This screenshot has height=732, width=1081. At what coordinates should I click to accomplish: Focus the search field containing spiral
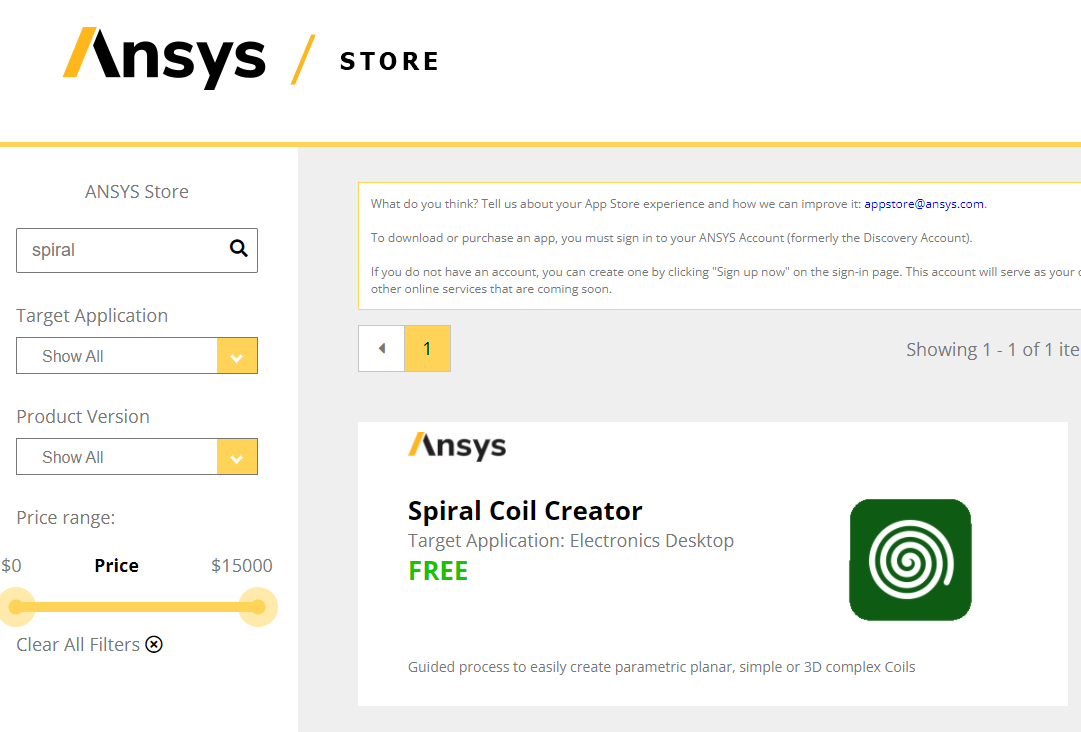[137, 250]
